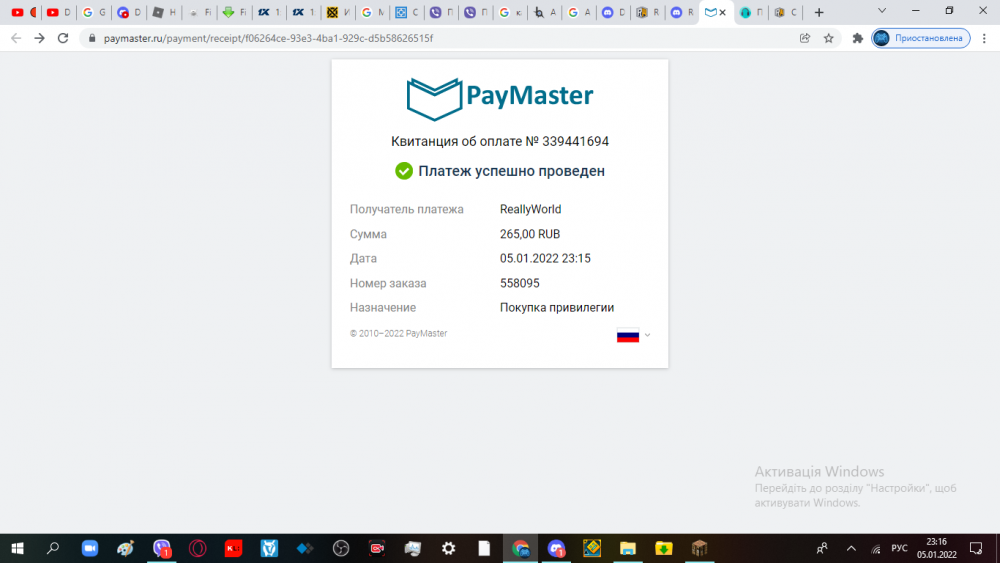Image resolution: width=1000 pixels, height=563 pixels.
Task: Open Zoom from the taskbar
Action: 90,548
